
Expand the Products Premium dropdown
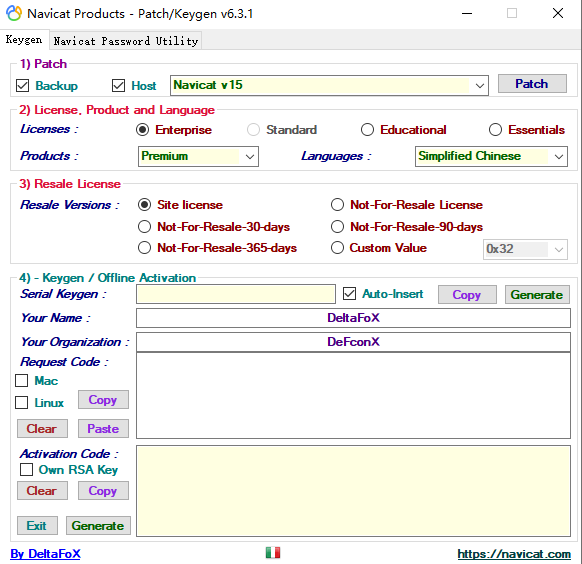(198, 156)
